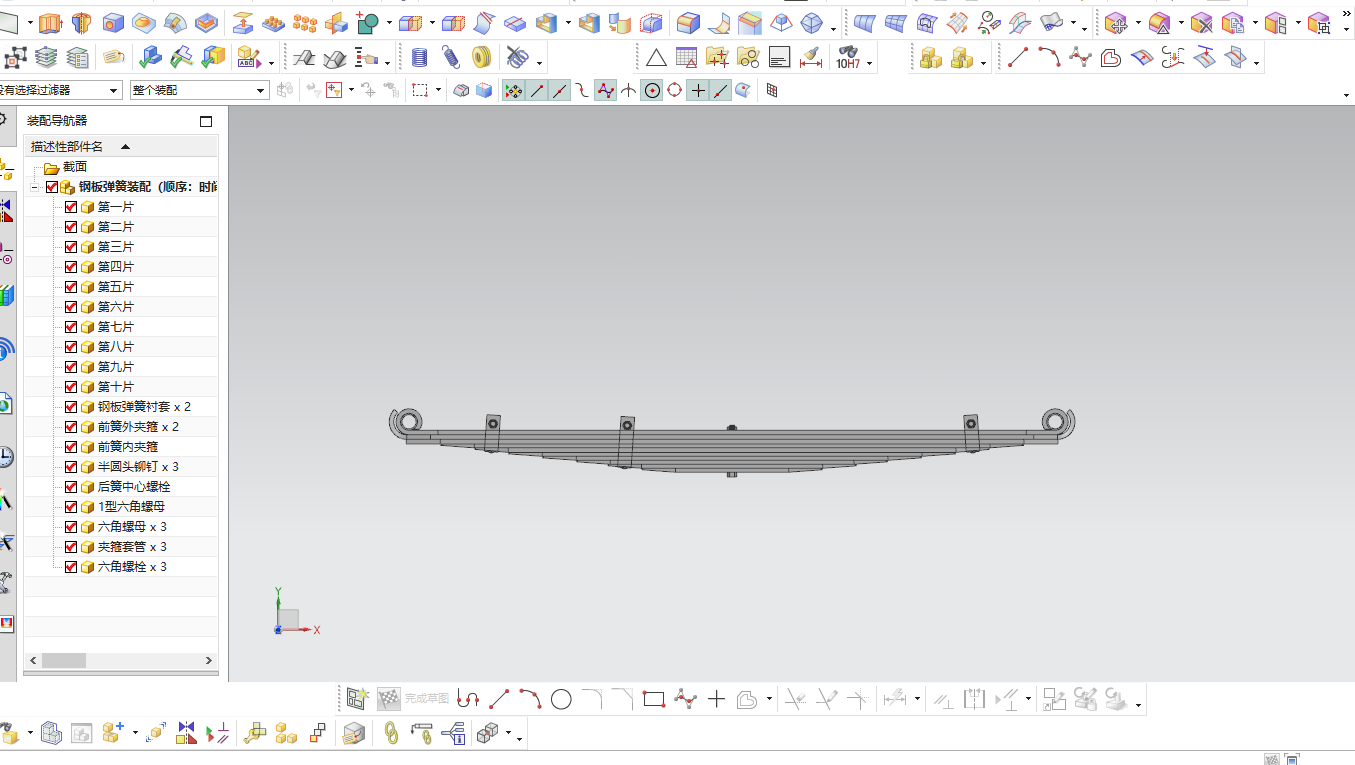Click the PMI note icon labeled ABC

[x=248, y=58]
